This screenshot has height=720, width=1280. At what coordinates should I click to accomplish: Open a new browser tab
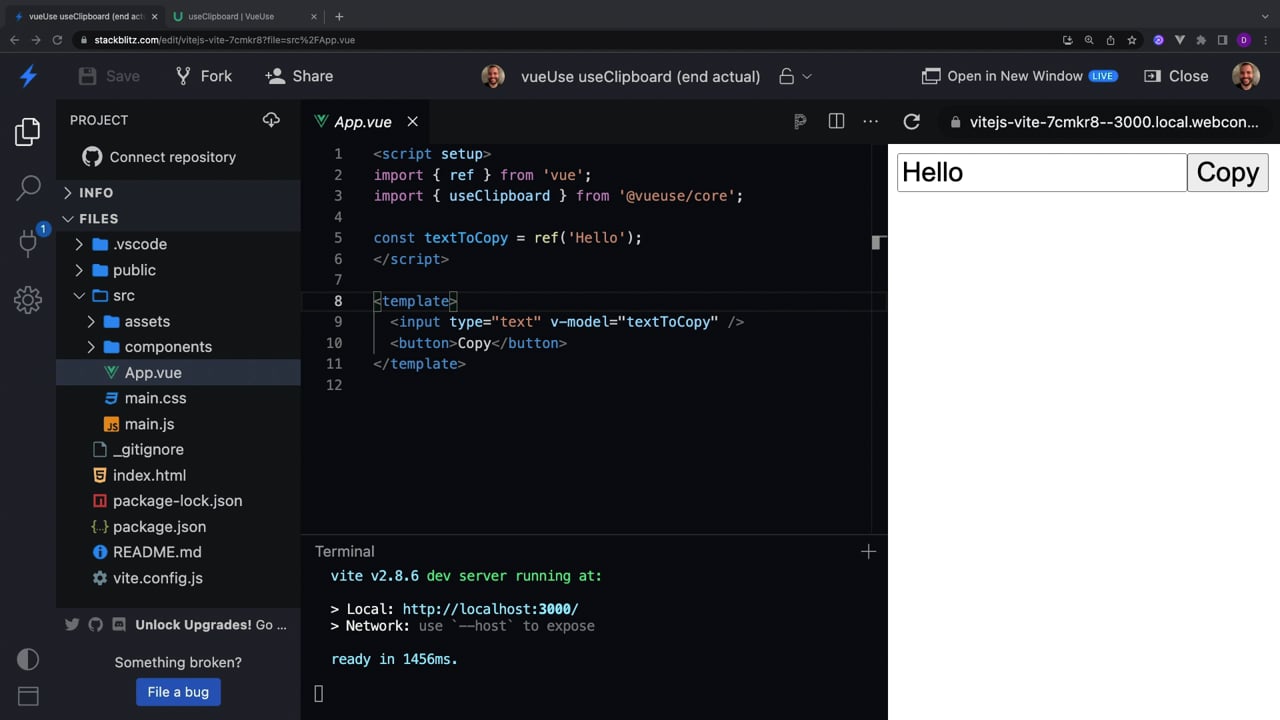339,16
